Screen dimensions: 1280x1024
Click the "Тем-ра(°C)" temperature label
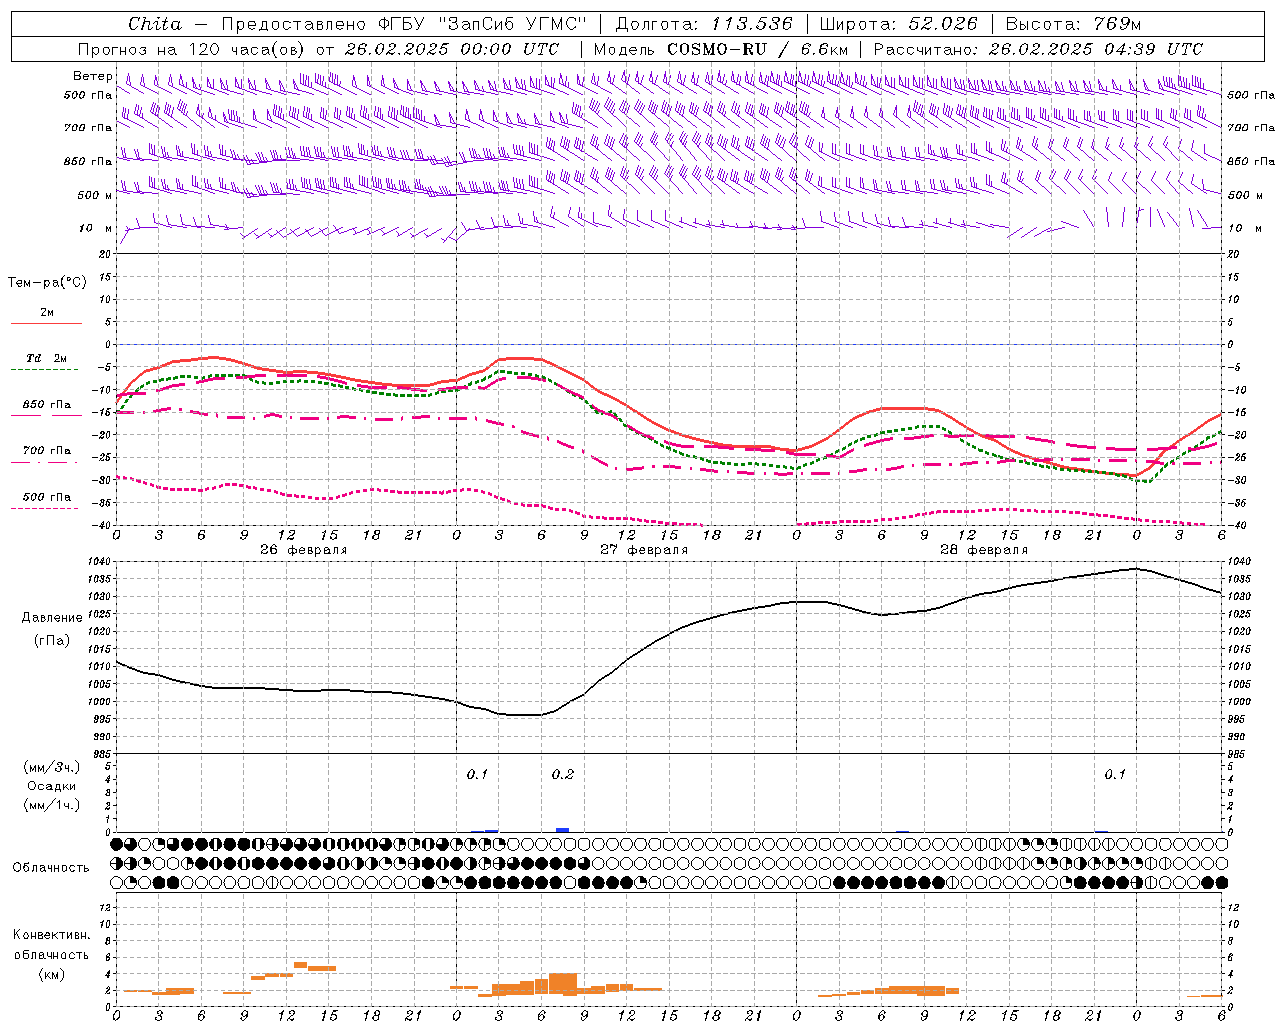pyautogui.click(x=47, y=283)
